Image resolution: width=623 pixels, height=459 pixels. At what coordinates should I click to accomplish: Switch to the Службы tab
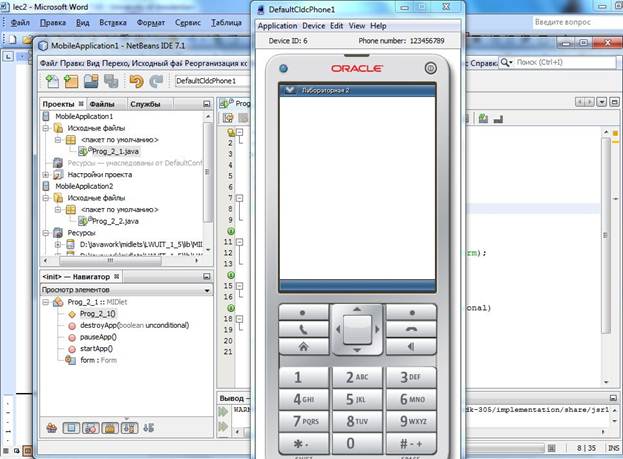click(x=145, y=104)
